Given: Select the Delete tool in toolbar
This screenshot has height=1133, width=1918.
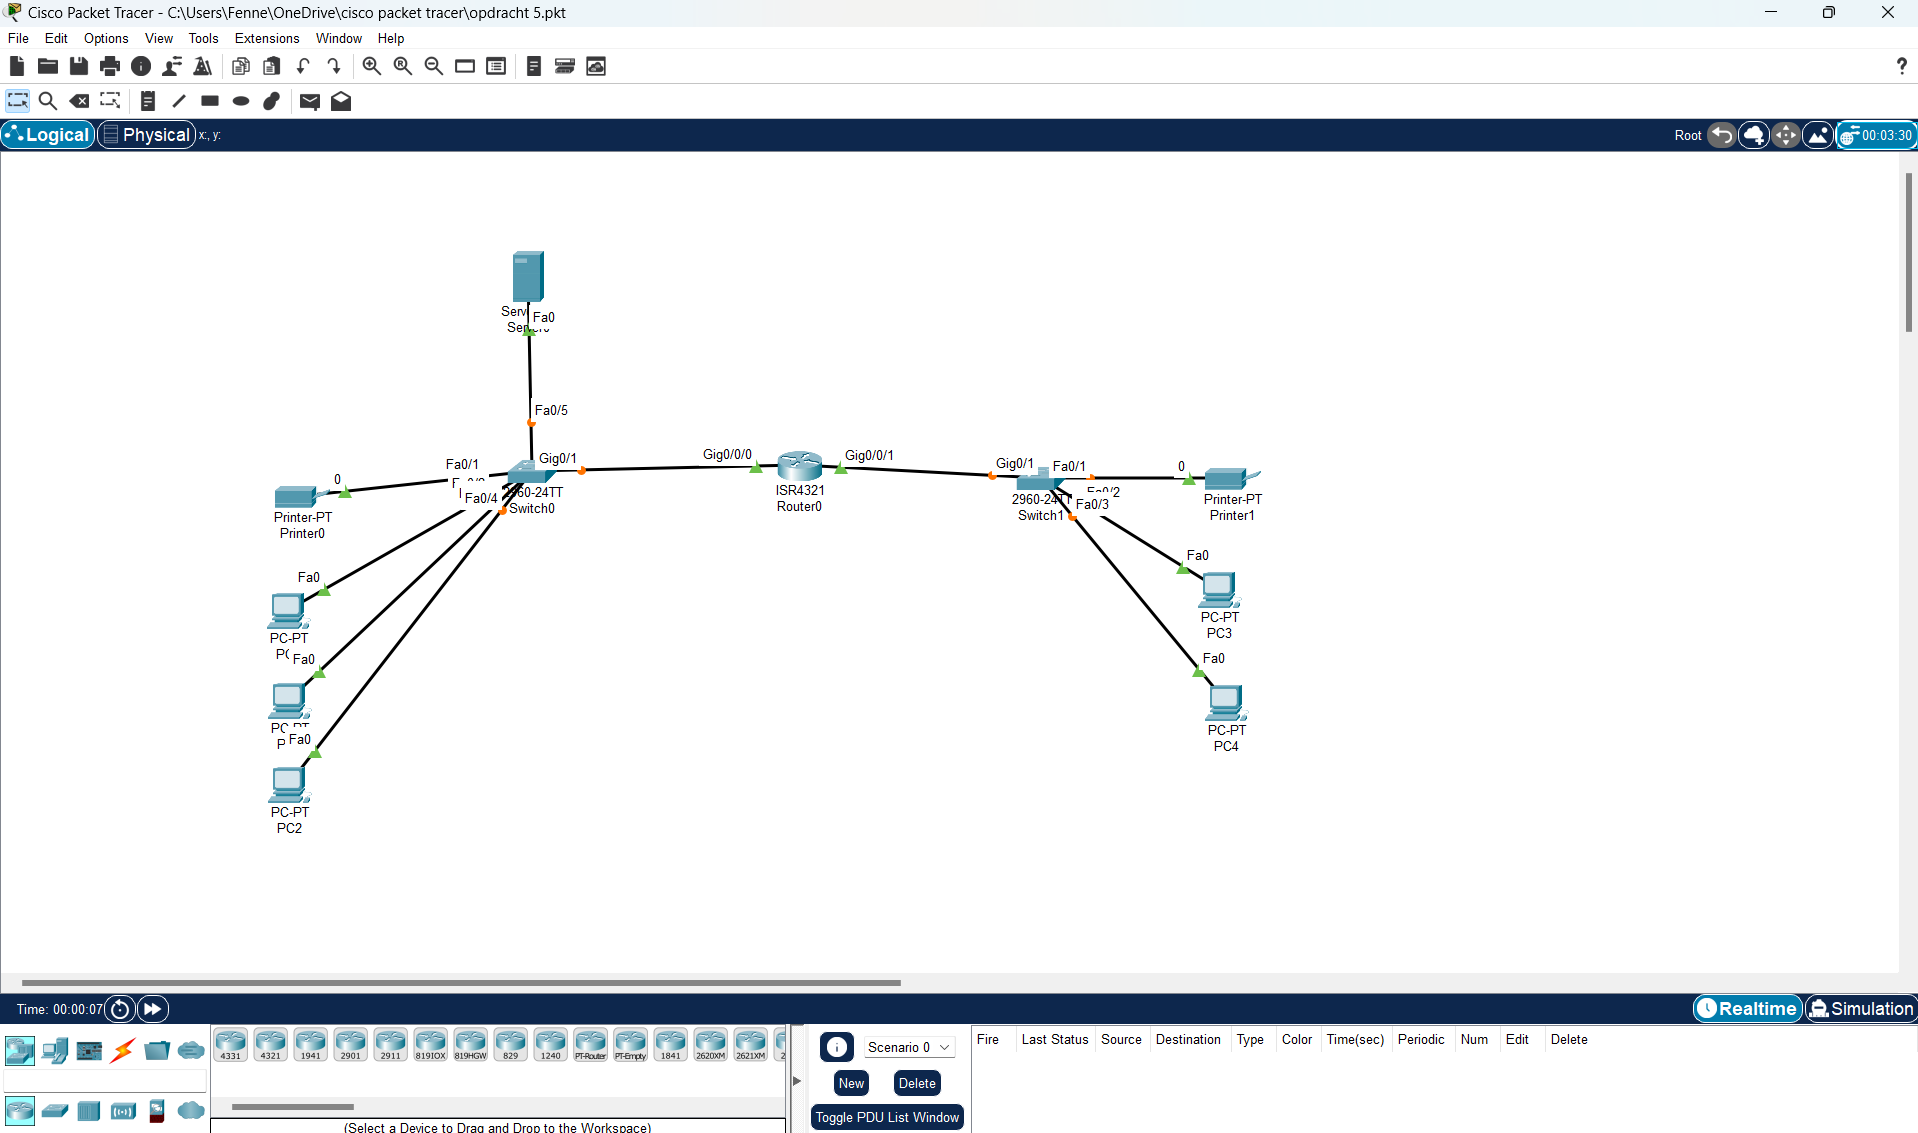Looking at the screenshot, I should pos(79,101).
